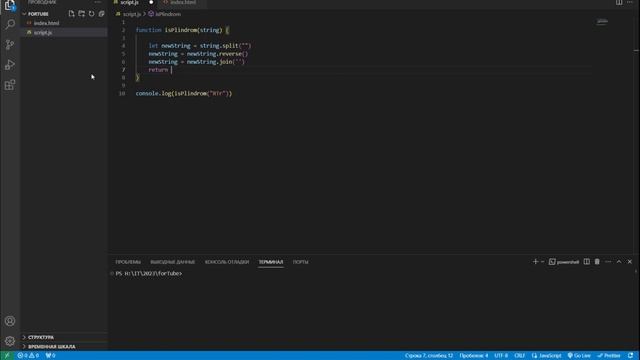Switch to the script.js editor tab
The image size is (640, 360).
point(130,2)
